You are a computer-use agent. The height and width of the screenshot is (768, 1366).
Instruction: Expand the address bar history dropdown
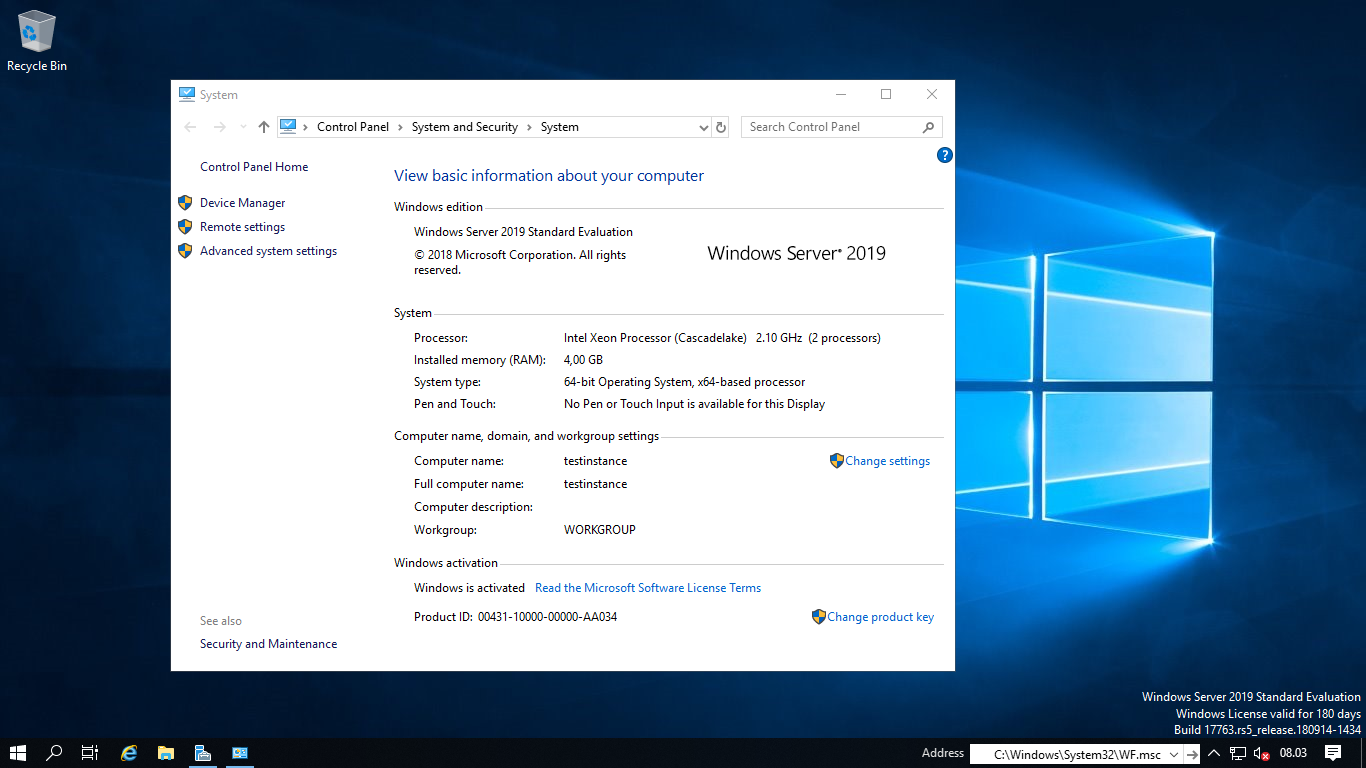click(703, 128)
